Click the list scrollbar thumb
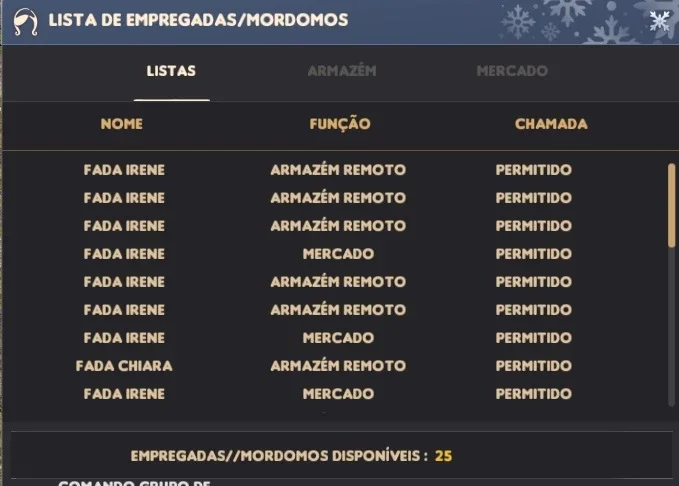This screenshot has width=679, height=486. click(x=672, y=205)
